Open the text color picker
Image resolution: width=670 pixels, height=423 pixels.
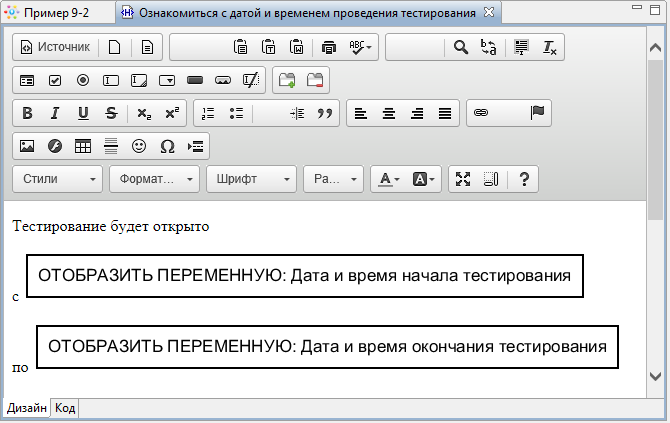click(x=387, y=179)
